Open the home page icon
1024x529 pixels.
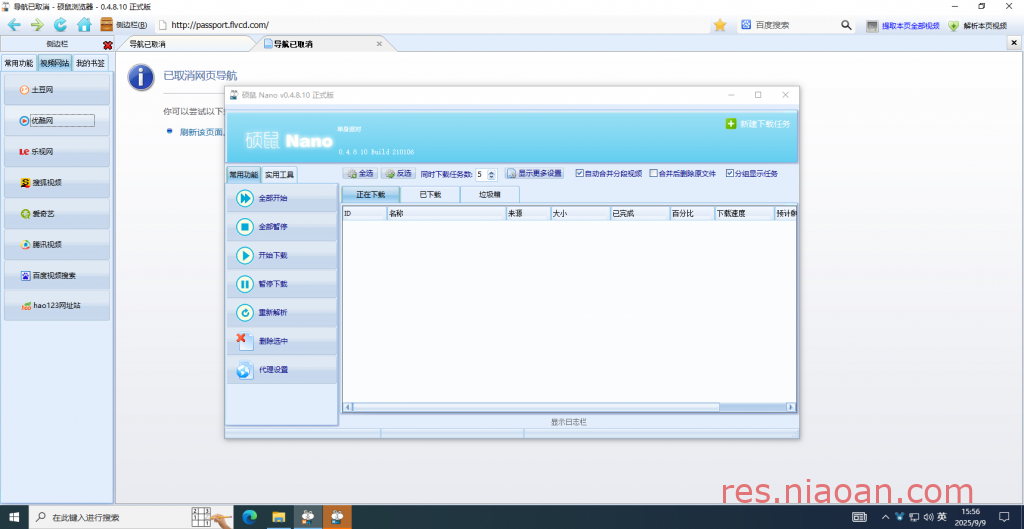pyautogui.click(x=84, y=25)
